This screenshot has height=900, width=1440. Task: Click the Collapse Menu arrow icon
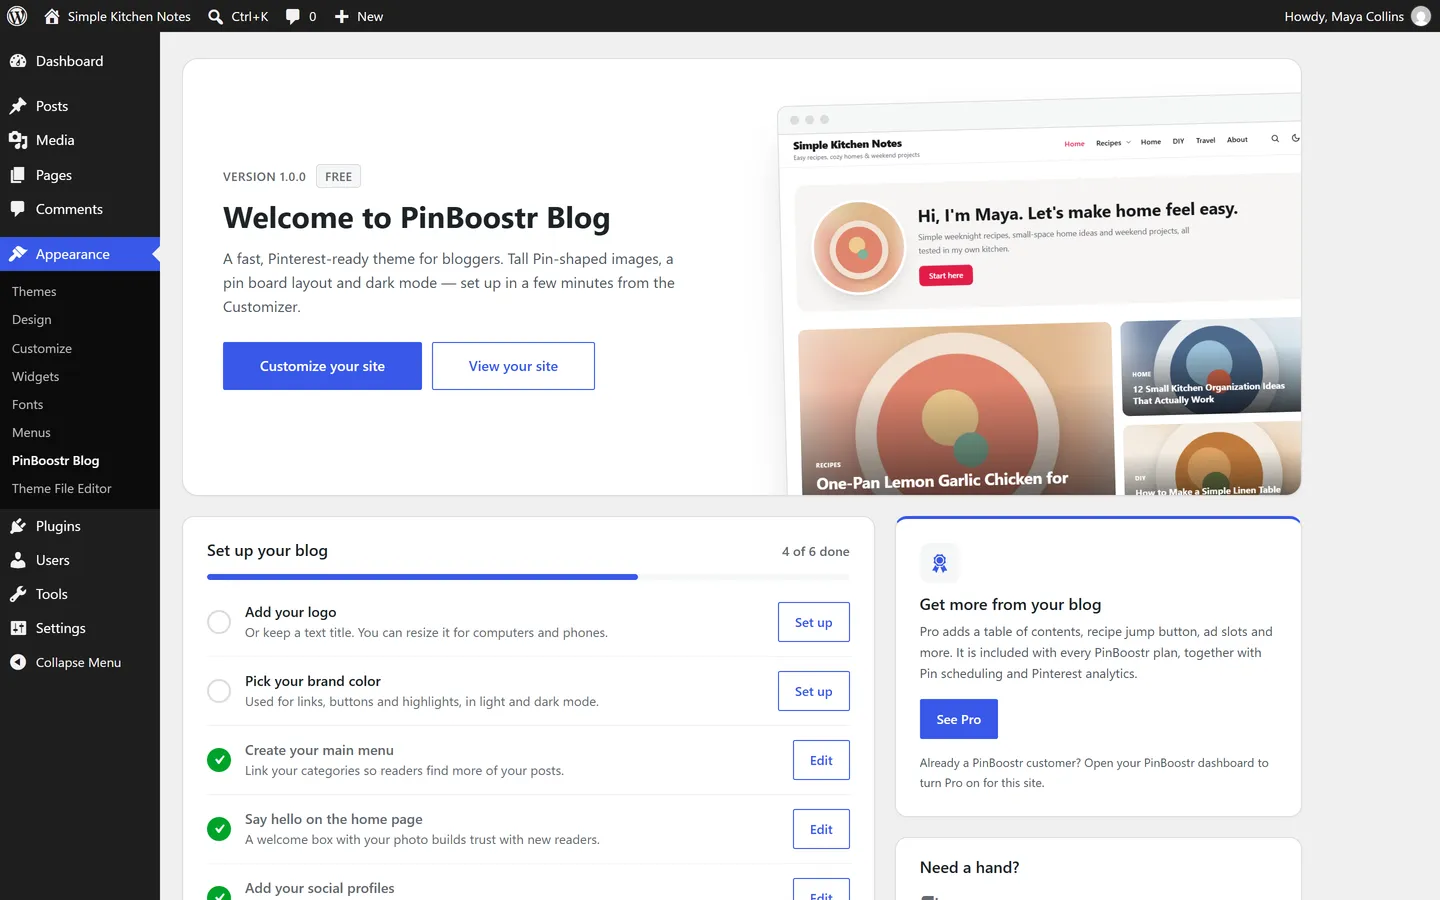coord(18,662)
